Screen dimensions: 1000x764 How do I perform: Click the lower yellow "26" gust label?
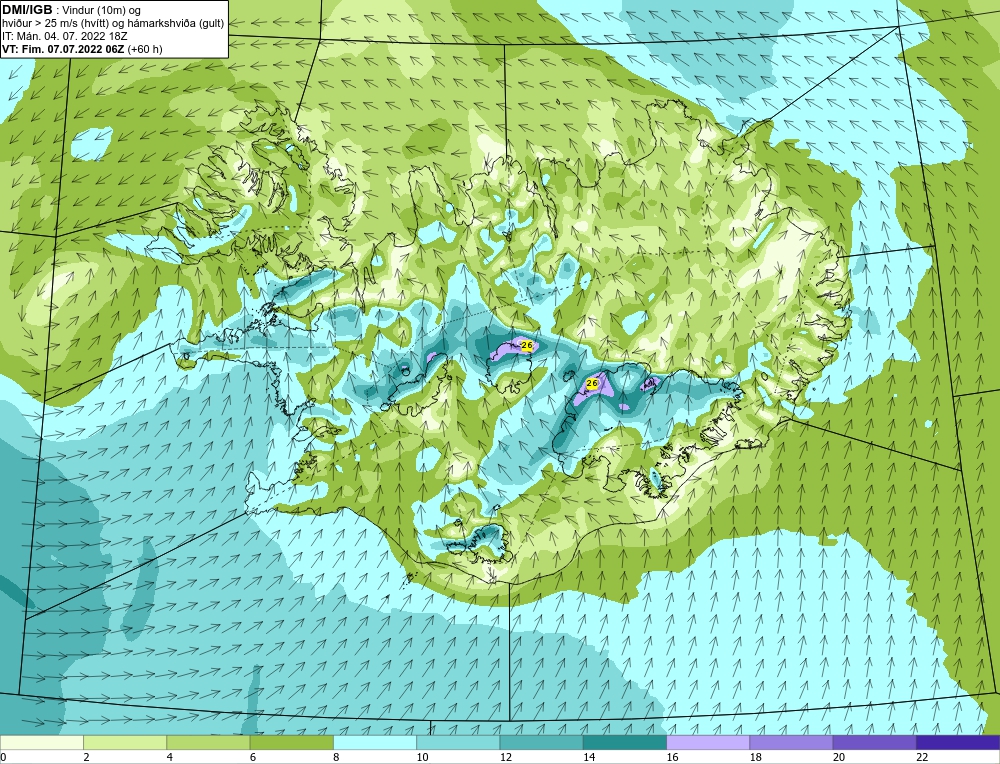click(592, 383)
